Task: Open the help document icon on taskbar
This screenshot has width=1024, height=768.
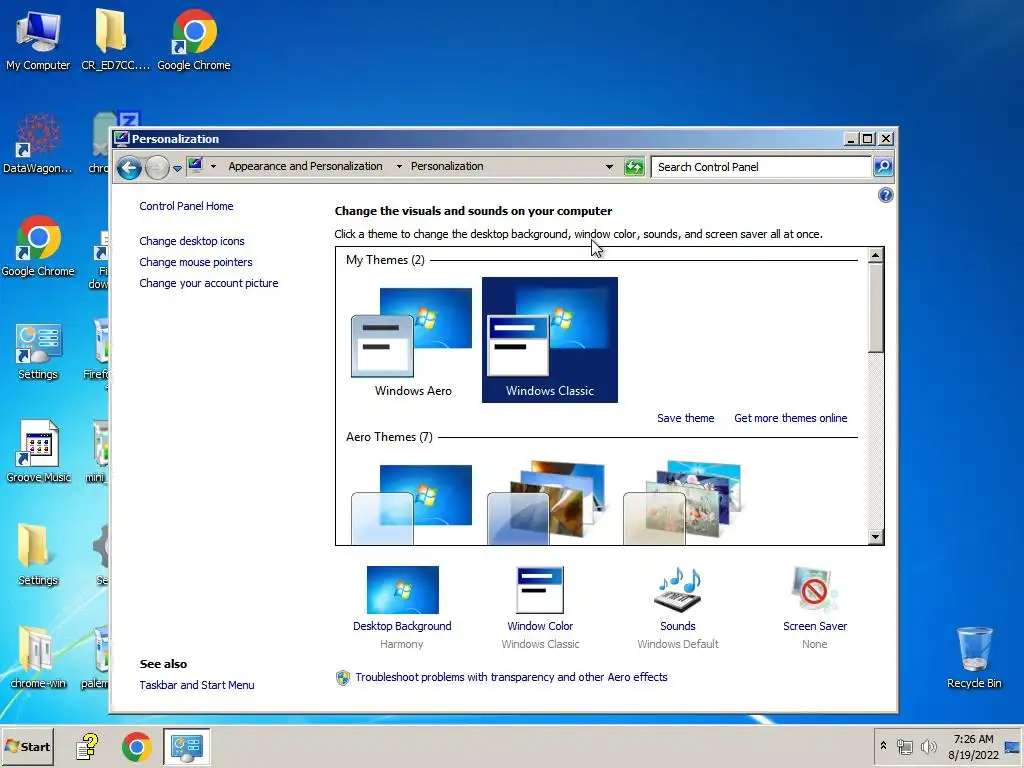Action: pyautogui.click(x=87, y=746)
